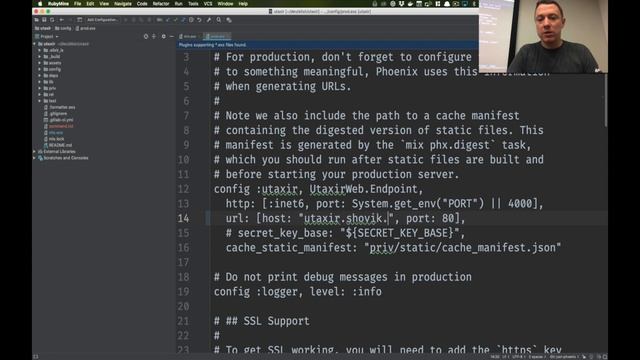The width and height of the screenshot is (640, 360).
Task: Open the VCS menu
Action: tap(208, 4)
